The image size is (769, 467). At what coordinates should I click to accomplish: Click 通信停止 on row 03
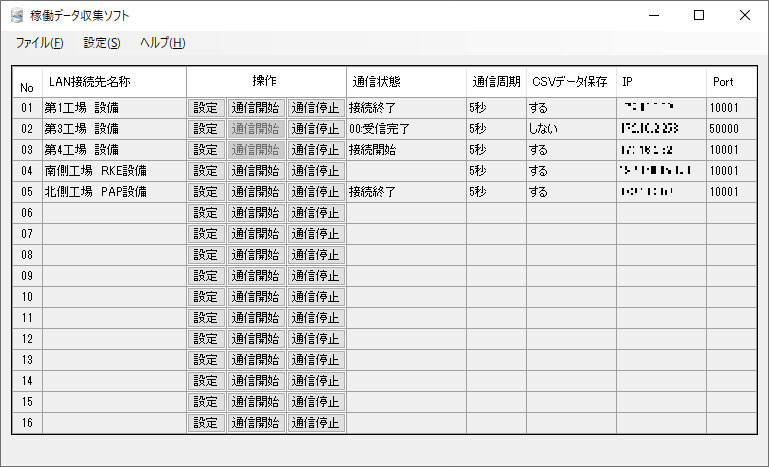click(x=316, y=150)
